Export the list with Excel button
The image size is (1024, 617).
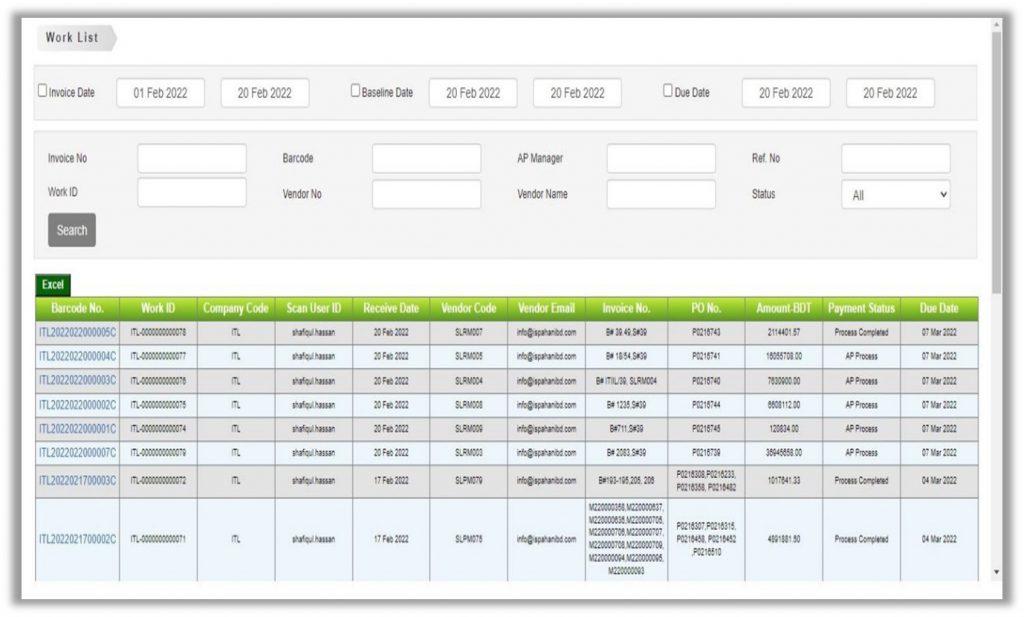(x=53, y=285)
